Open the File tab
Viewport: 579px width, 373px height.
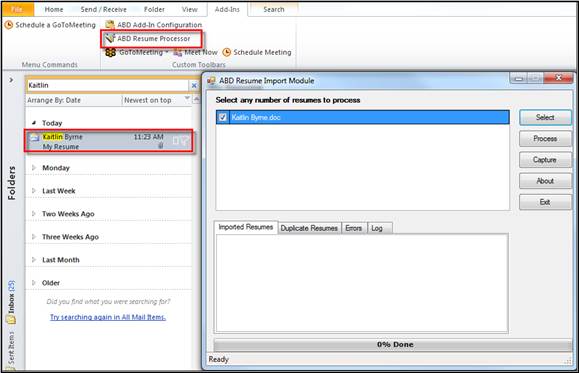tap(17, 9)
